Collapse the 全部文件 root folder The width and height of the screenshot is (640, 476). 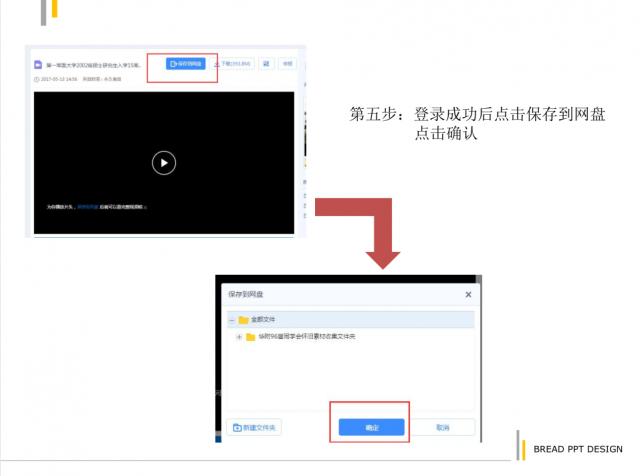coord(232,320)
